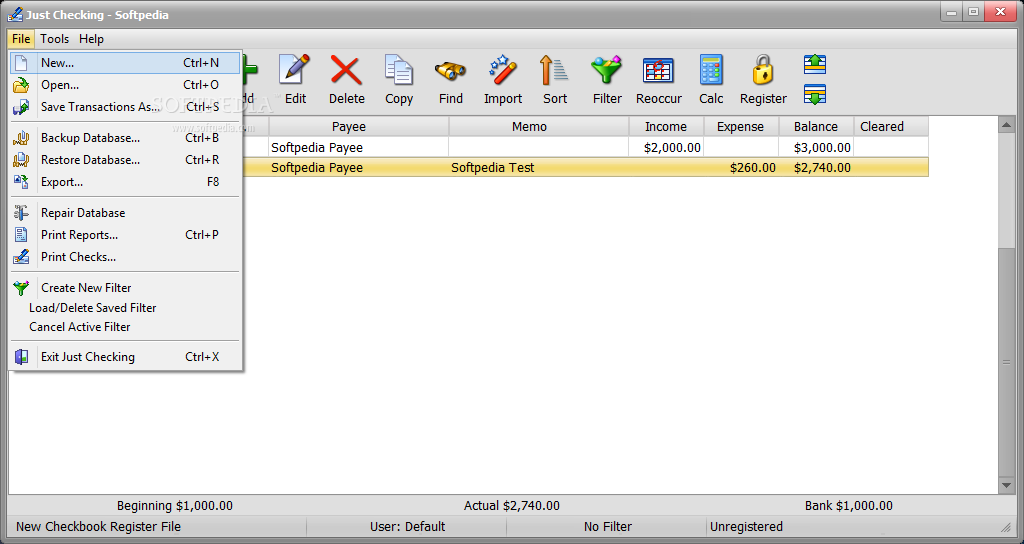1024x544 pixels.
Task: Open the Help menu
Action: (91, 39)
